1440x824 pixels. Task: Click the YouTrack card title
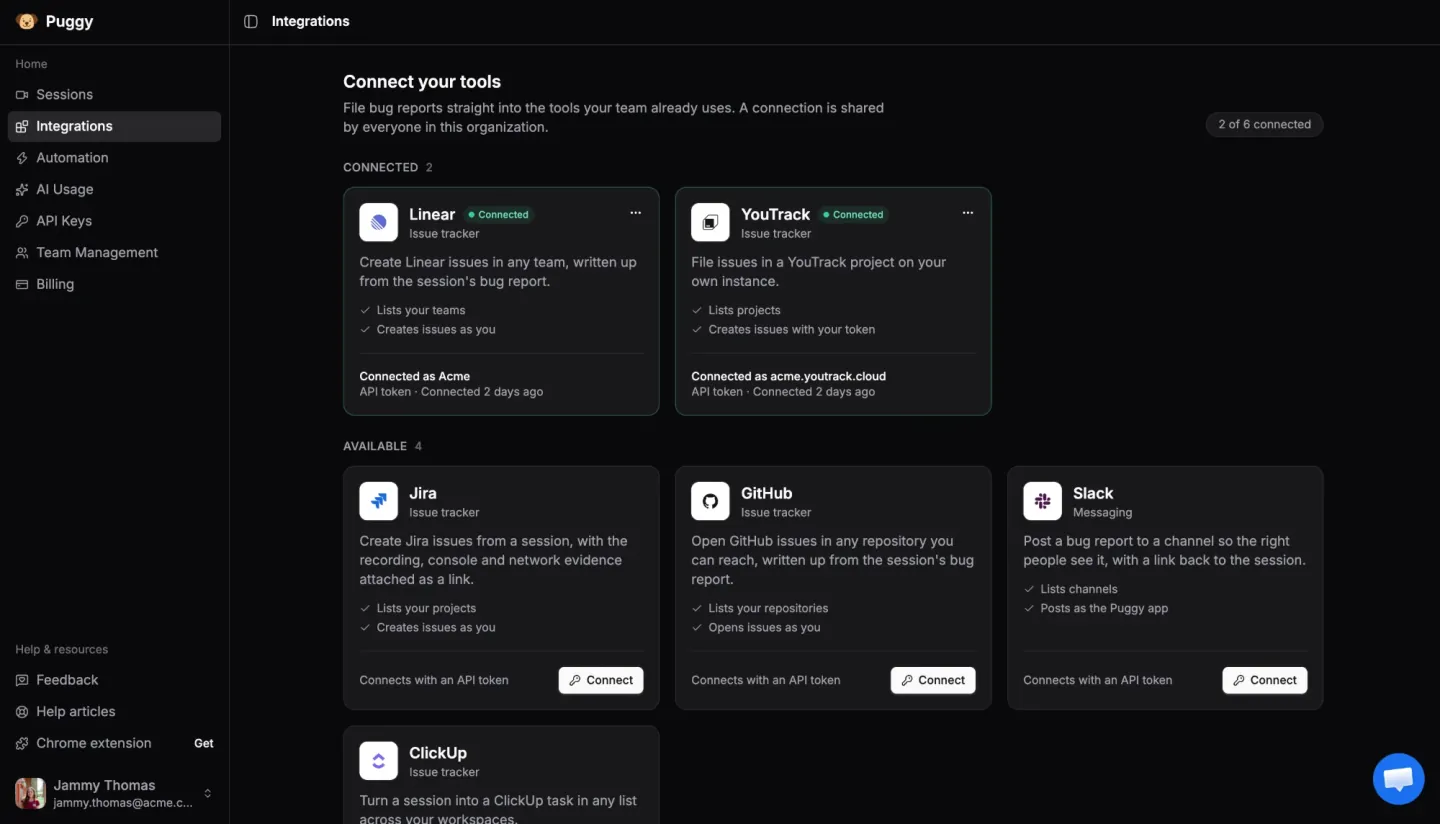point(775,214)
